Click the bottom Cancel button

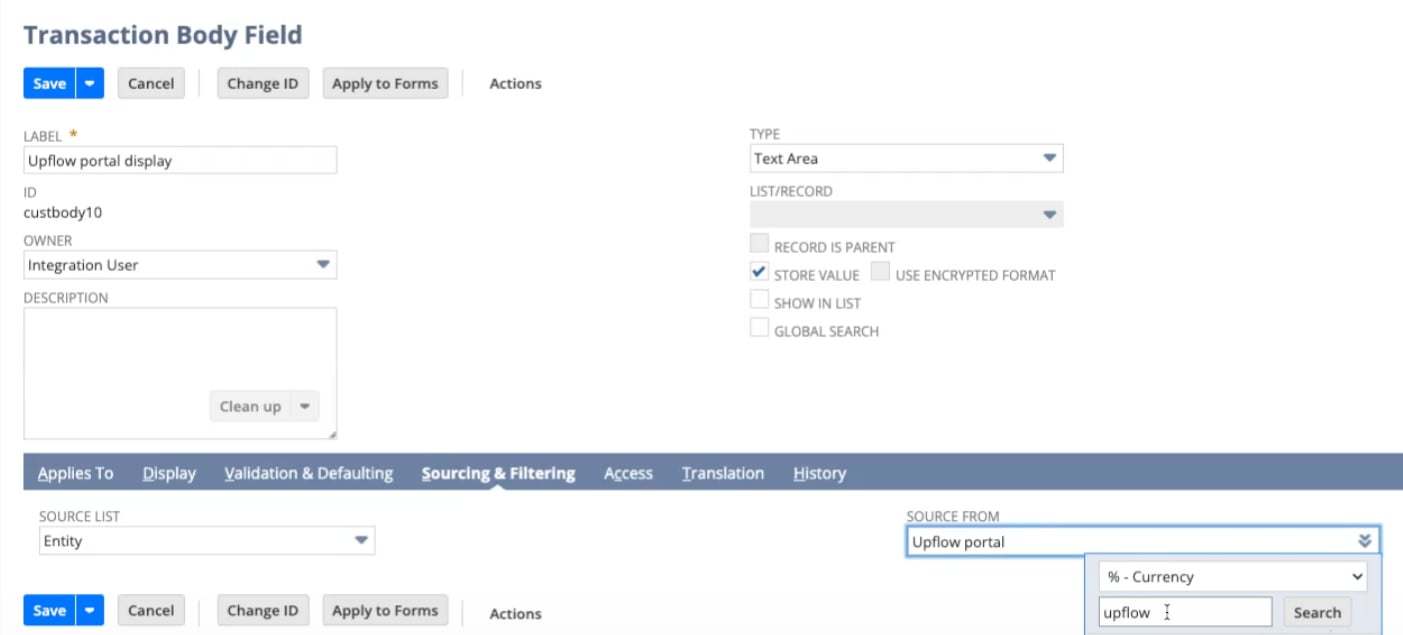click(x=151, y=610)
